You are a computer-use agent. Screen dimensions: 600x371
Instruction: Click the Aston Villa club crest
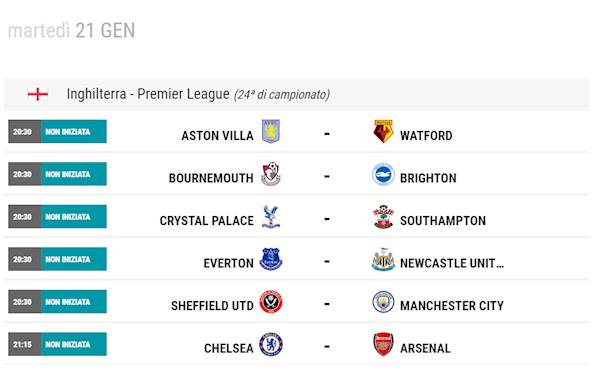tap(271, 132)
